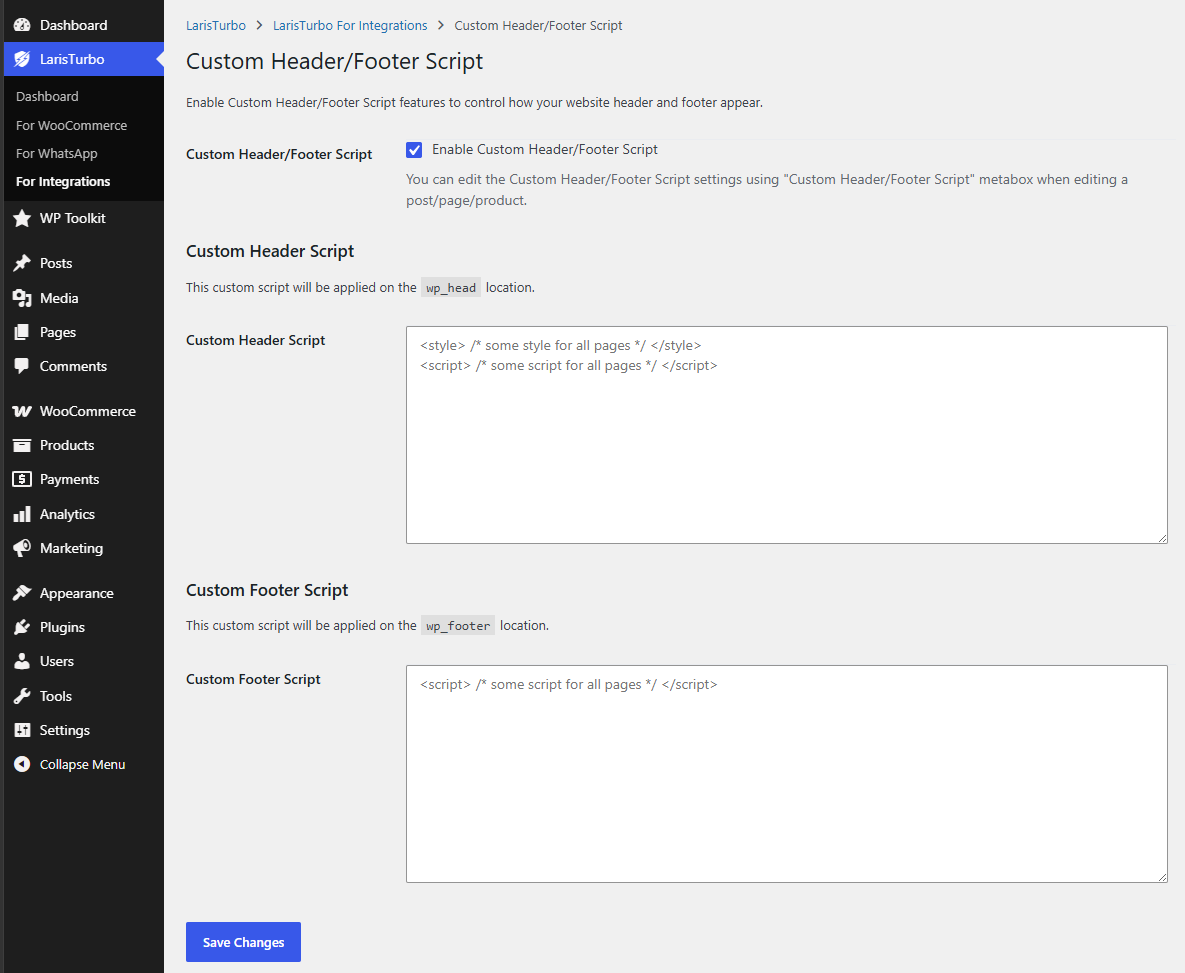Click the Analytics bar chart icon

point(22,514)
